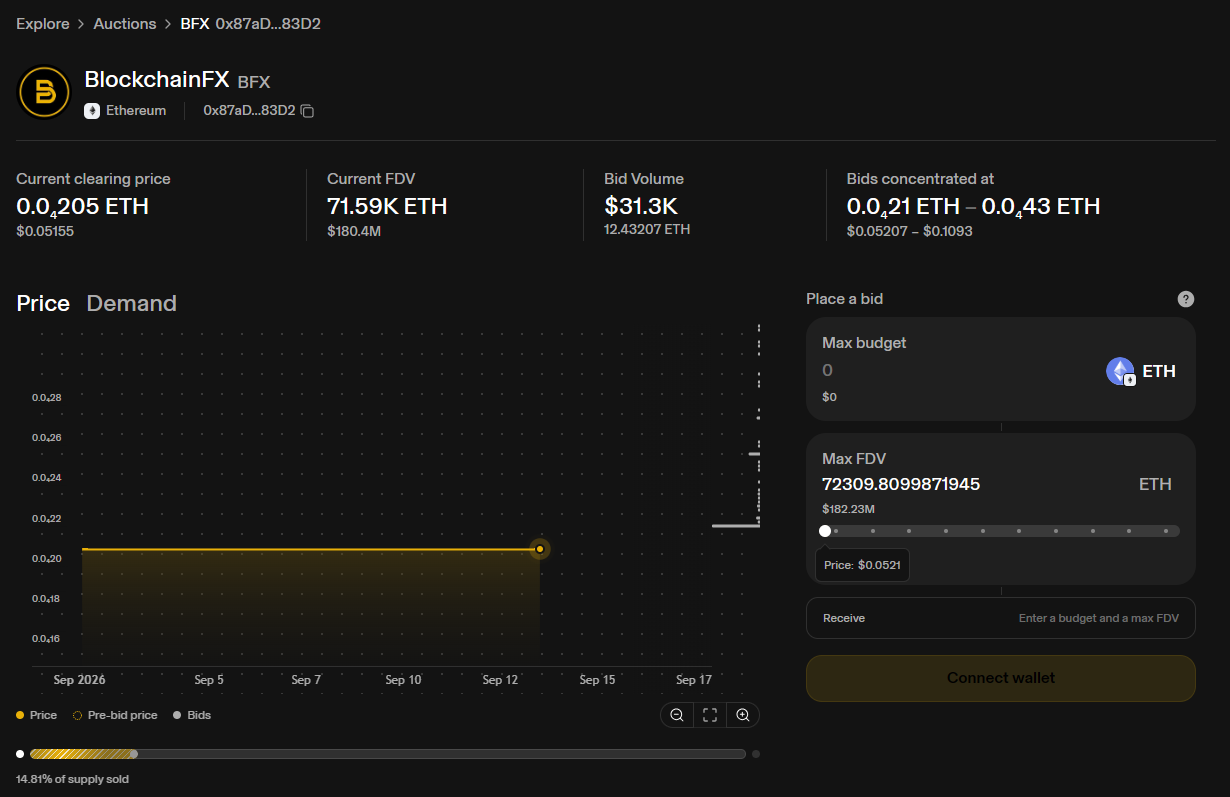1230x797 pixels.
Task: Open the bid help question-mark icon
Action: pyautogui.click(x=1185, y=299)
